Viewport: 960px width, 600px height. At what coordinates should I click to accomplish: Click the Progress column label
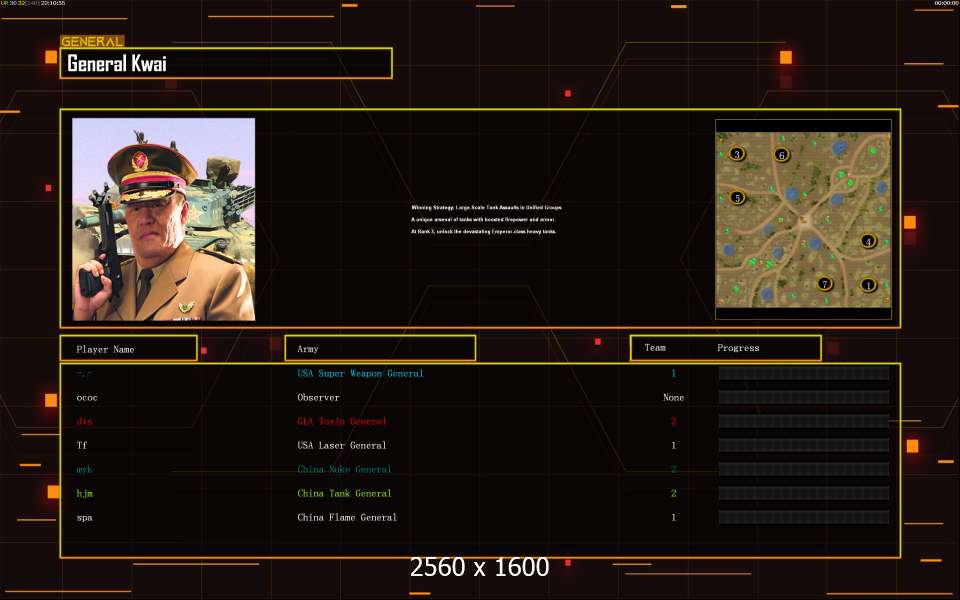click(738, 348)
